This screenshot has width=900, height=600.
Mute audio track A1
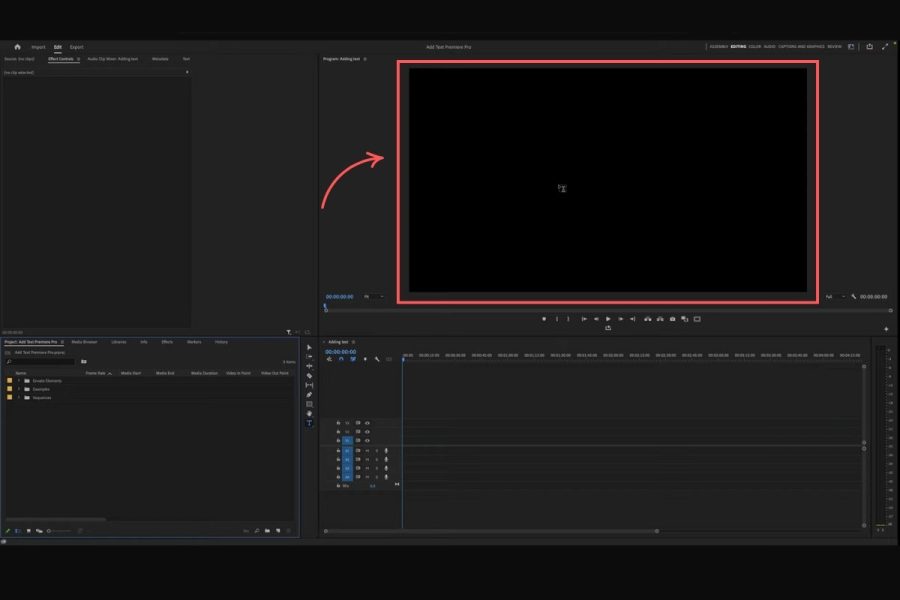point(367,451)
